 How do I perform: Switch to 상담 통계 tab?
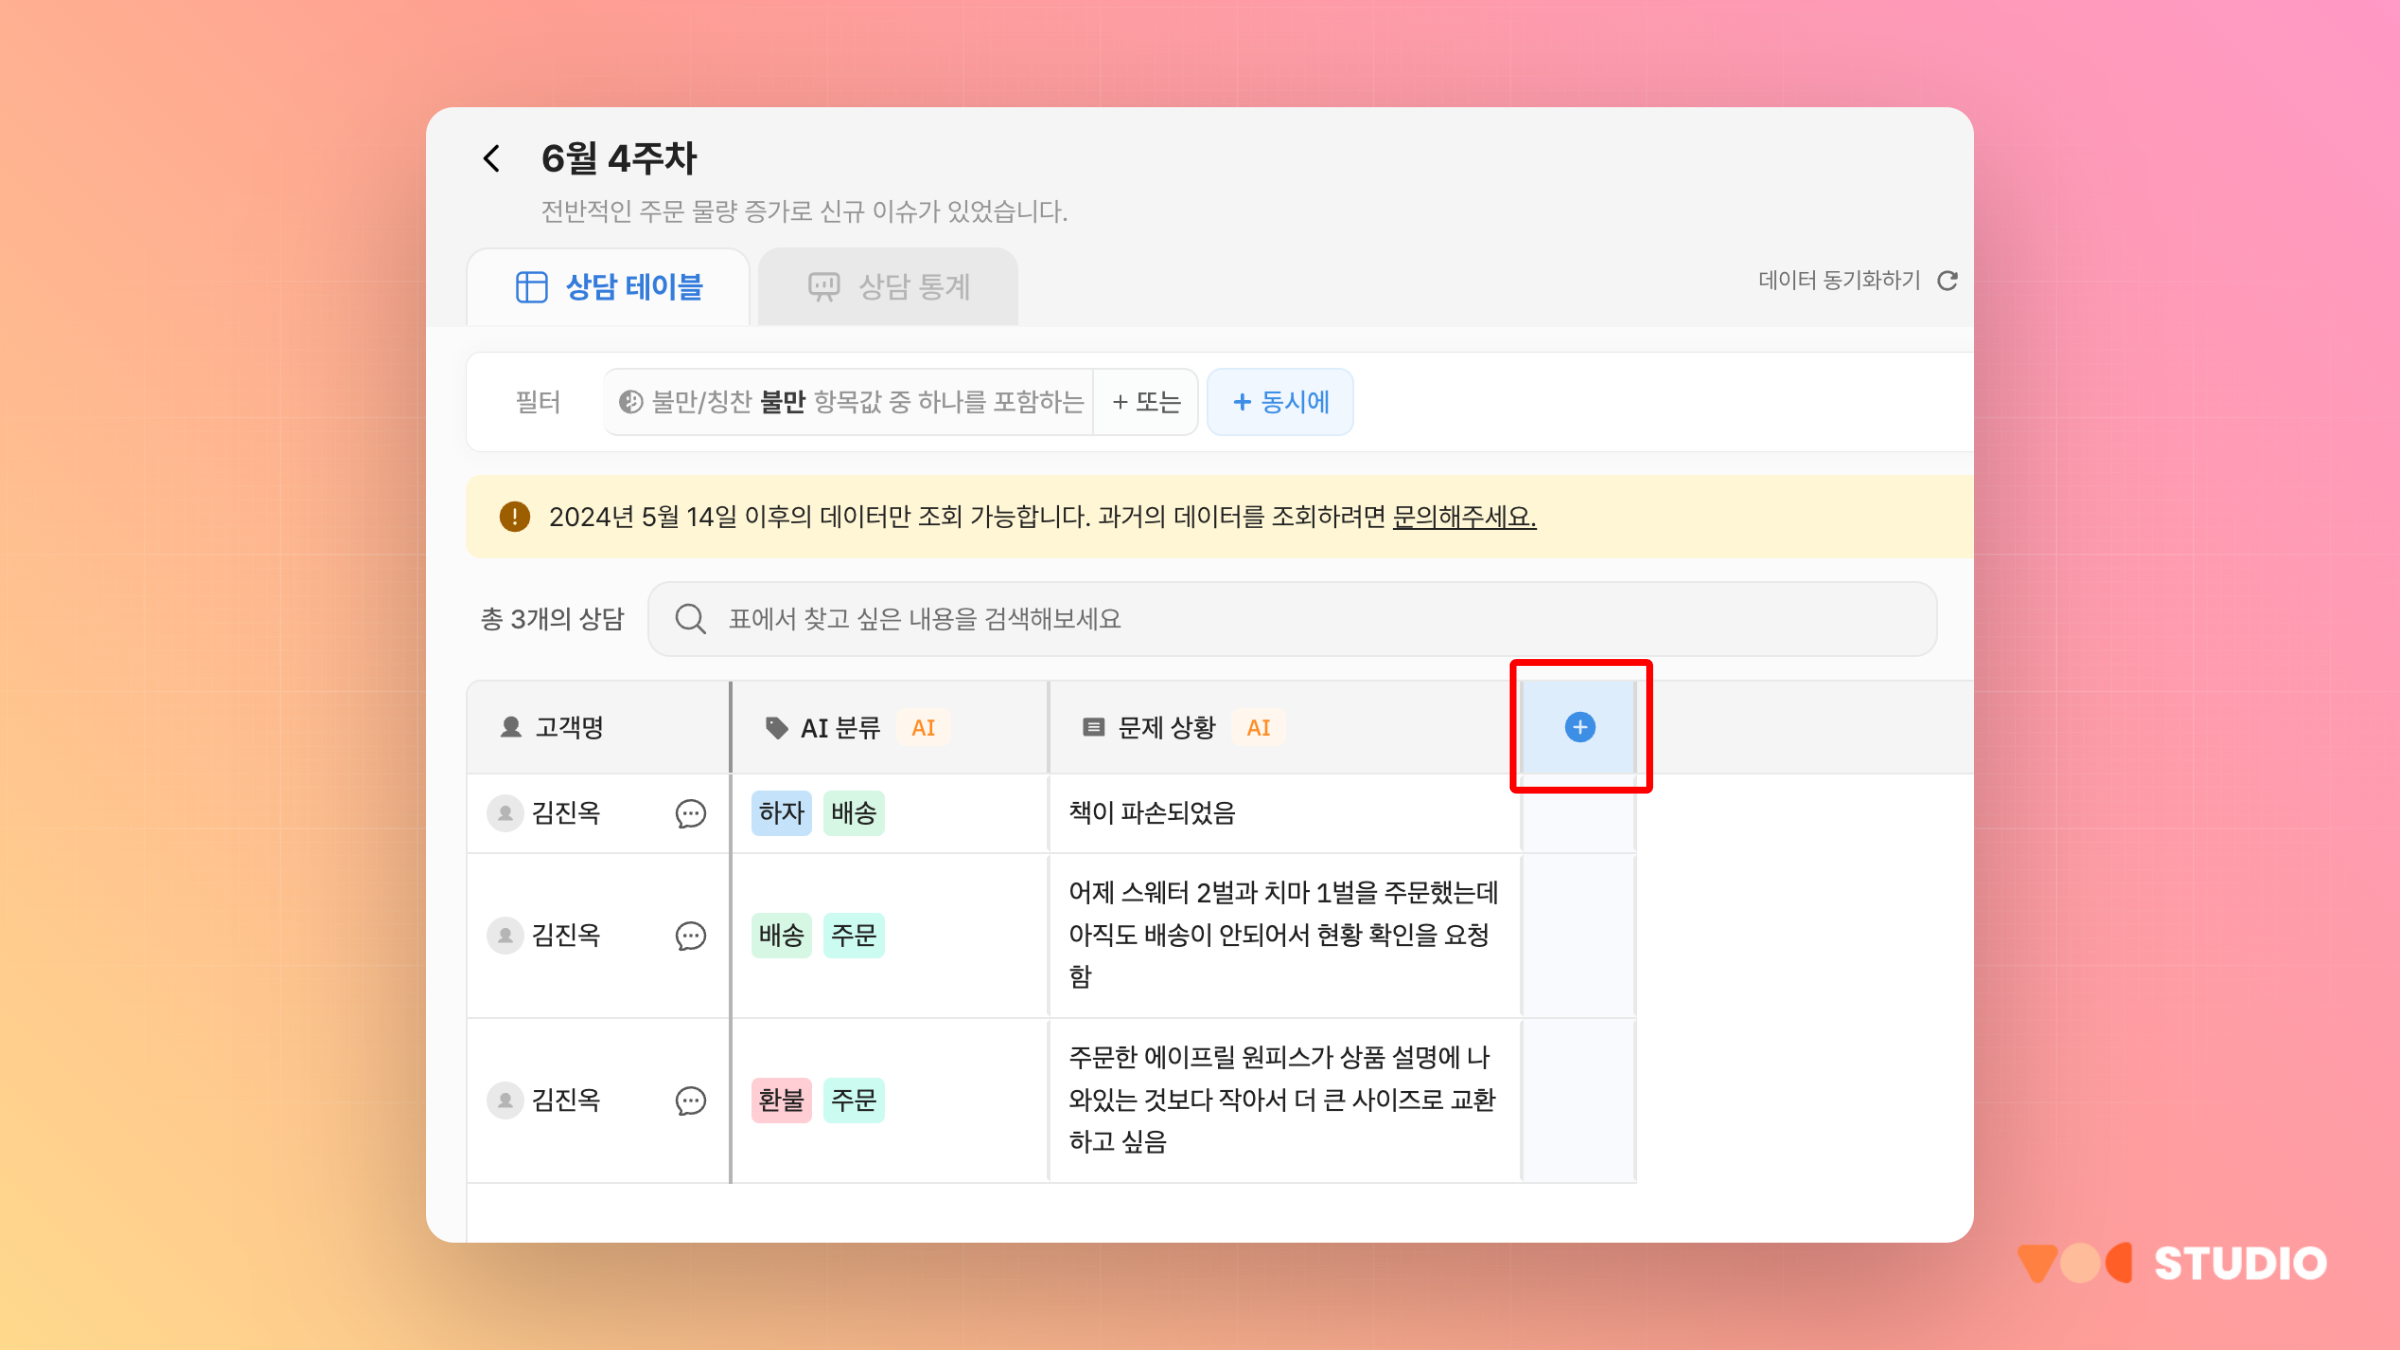point(888,287)
